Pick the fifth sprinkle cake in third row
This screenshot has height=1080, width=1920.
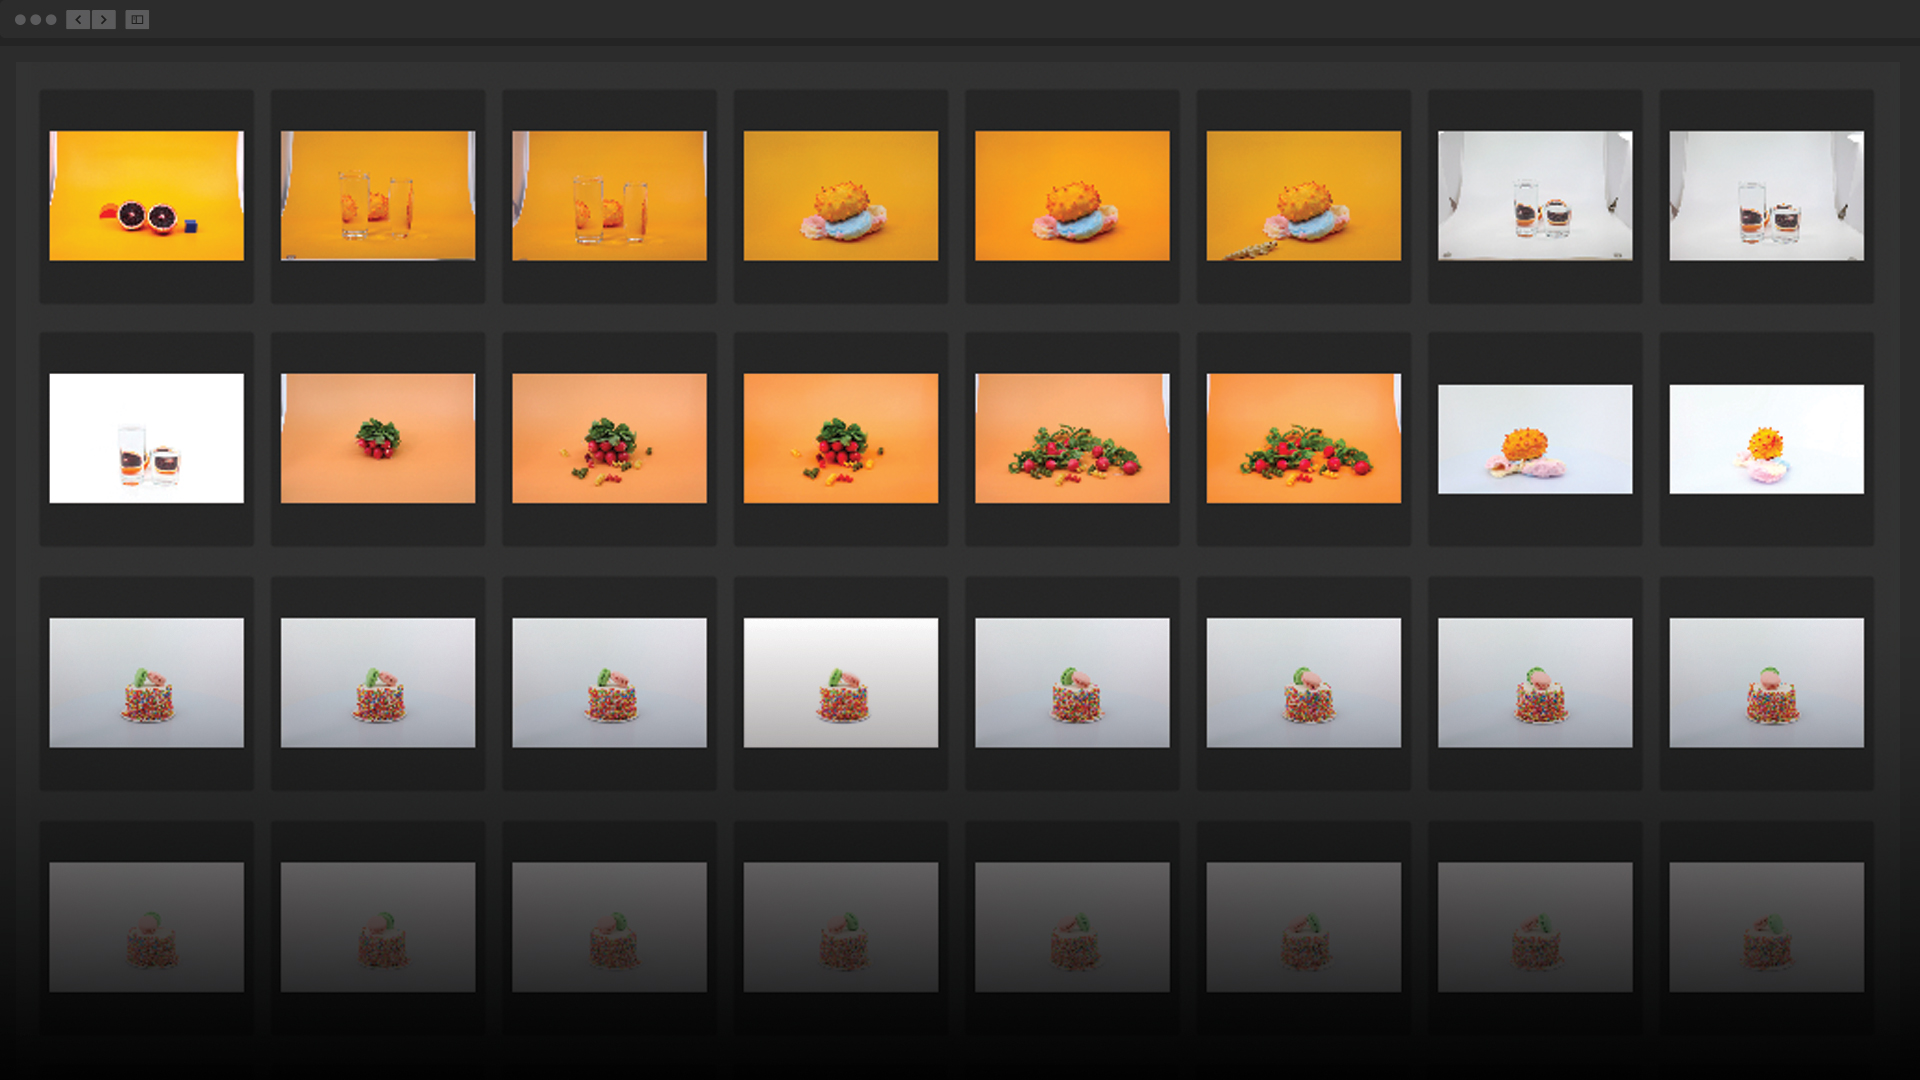click(1072, 683)
